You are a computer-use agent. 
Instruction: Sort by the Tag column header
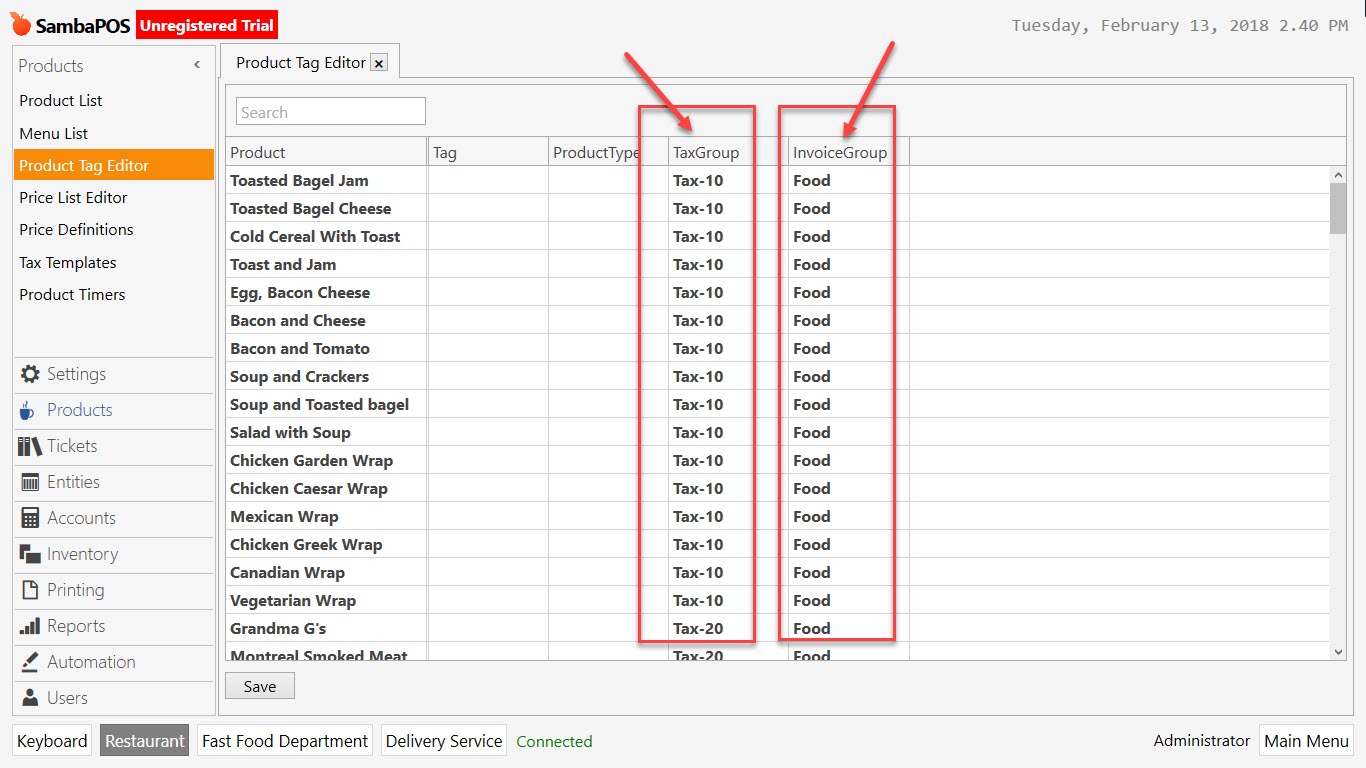pos(488,152)
